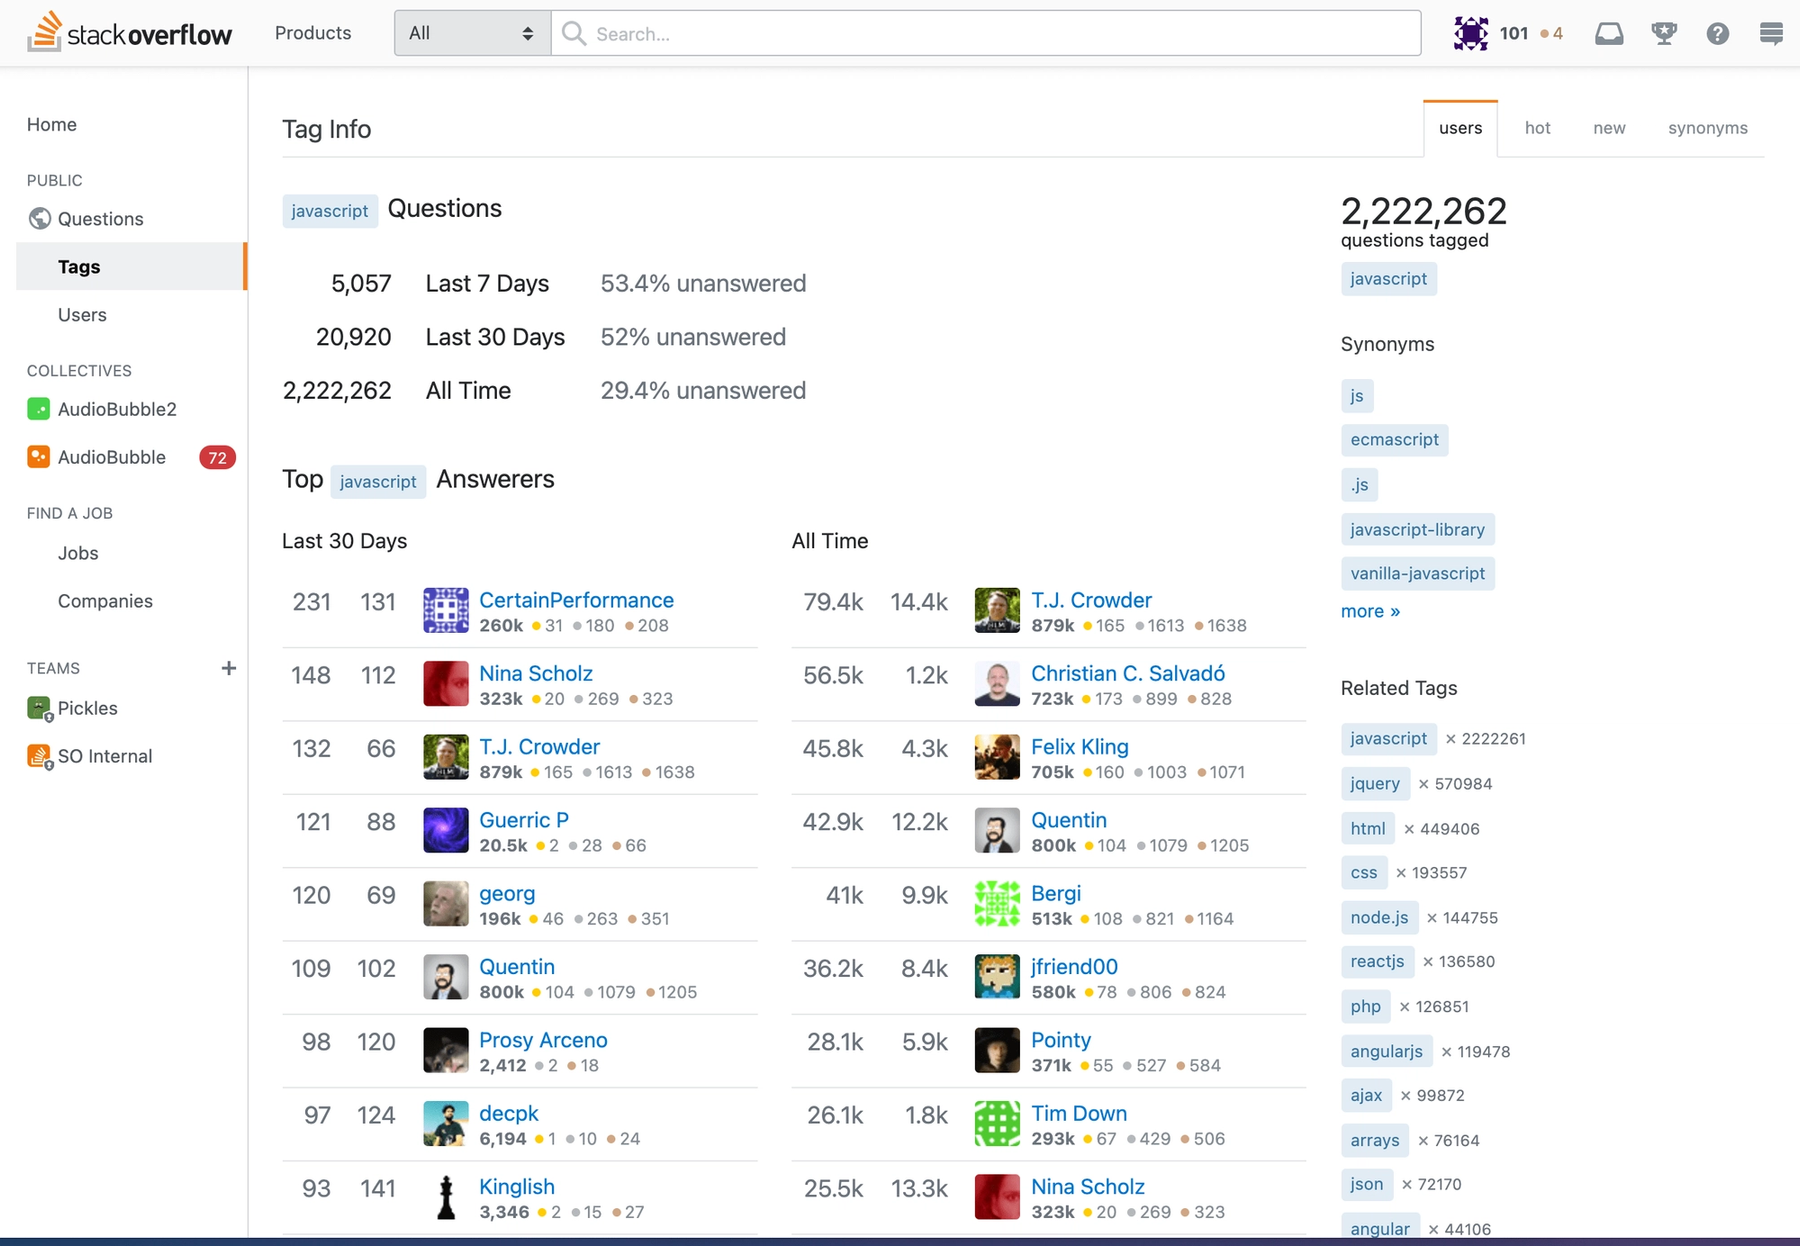The width and height of the screenshot is (1800, 1246).
Task: Open the Products menu
Action: [313, 33]
